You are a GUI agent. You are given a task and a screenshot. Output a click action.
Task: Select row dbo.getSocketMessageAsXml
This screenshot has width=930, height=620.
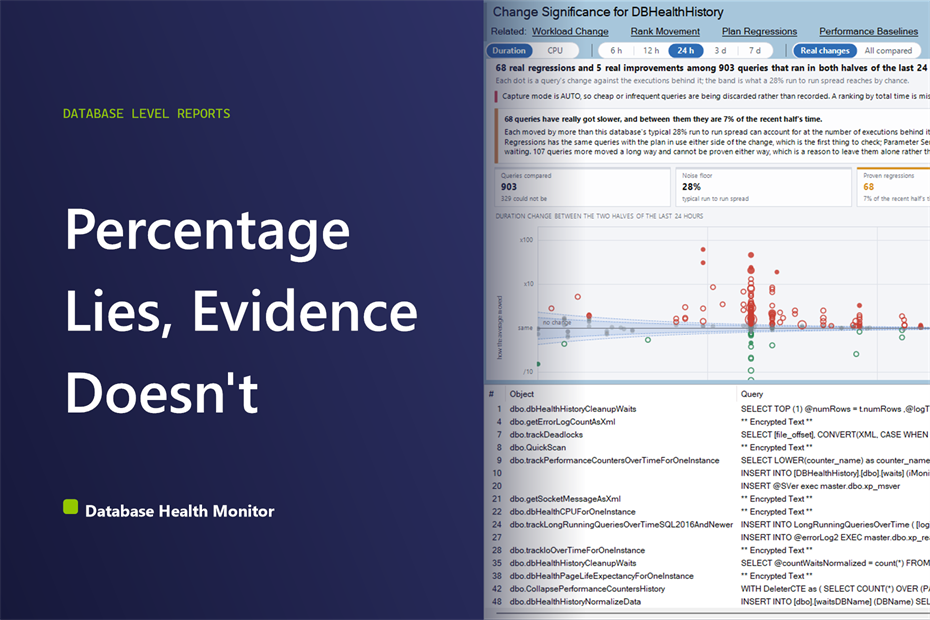[x=708, y=499]
